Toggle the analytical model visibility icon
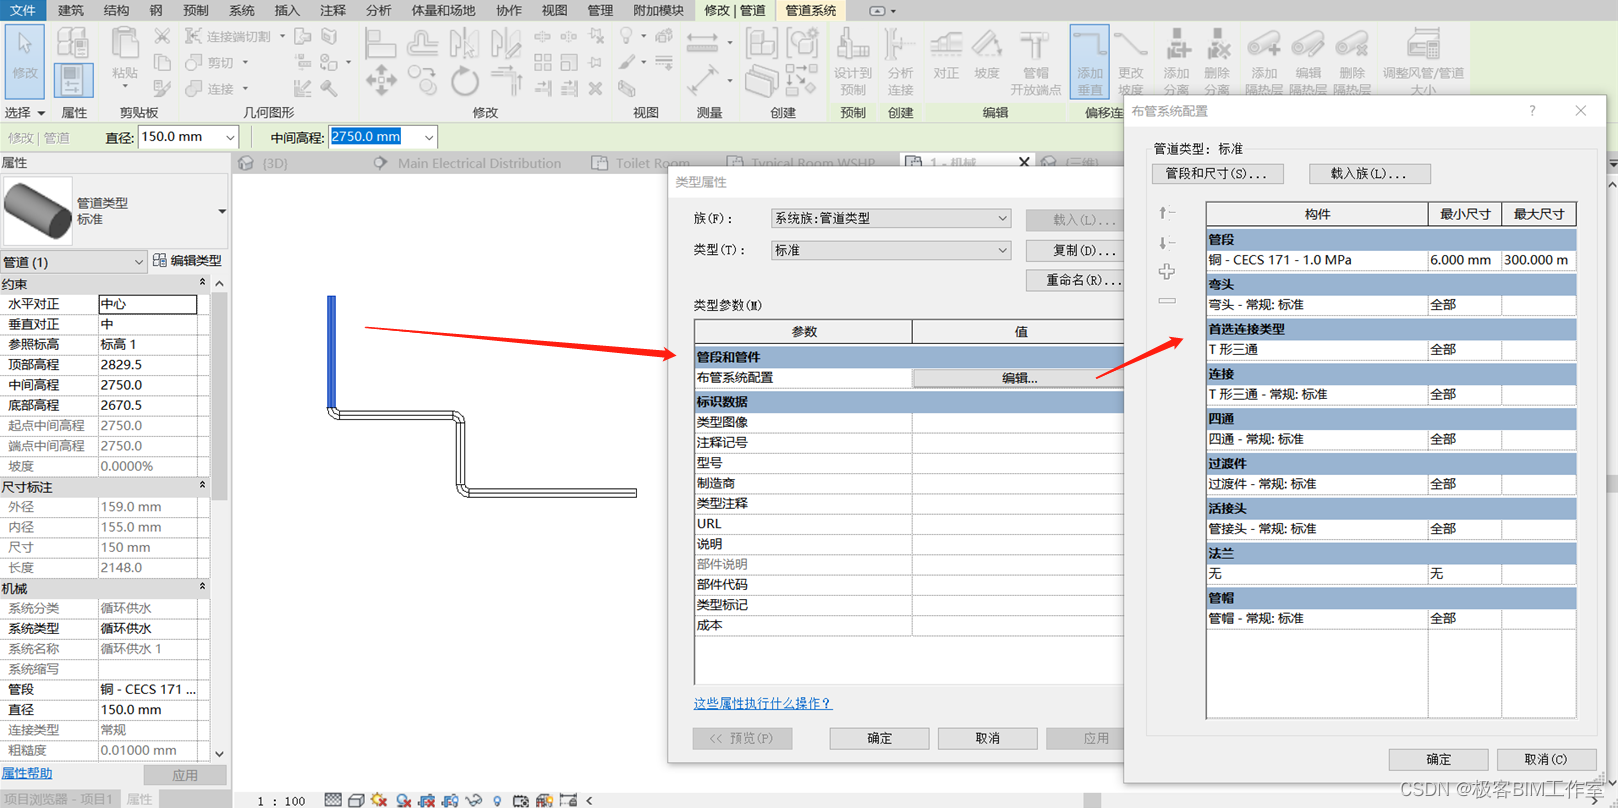Image resolution: width=1619 pixels, height=808 pixels. (x=545, y=800)
